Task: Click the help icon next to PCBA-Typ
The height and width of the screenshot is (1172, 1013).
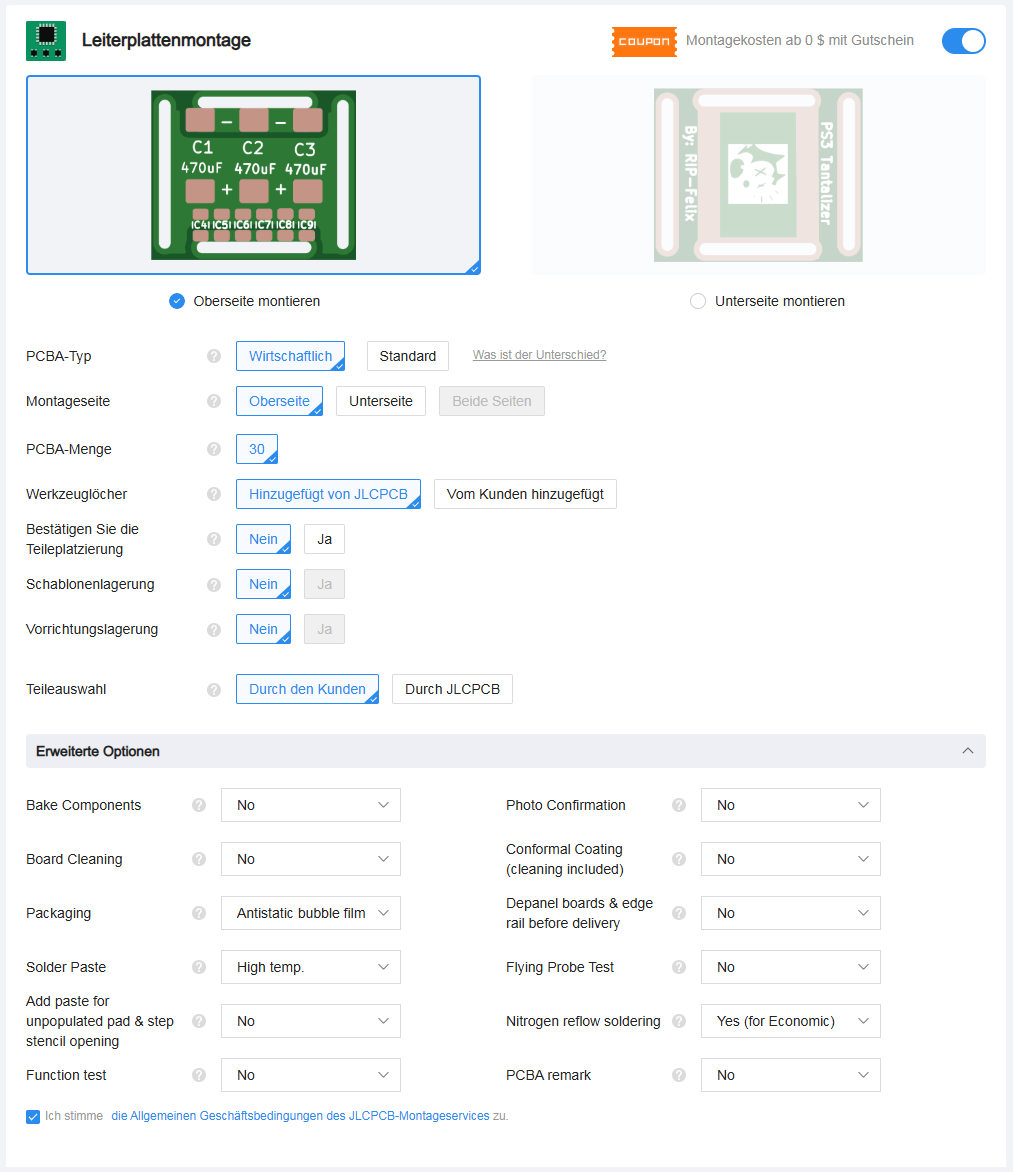Action: point(213,356)
